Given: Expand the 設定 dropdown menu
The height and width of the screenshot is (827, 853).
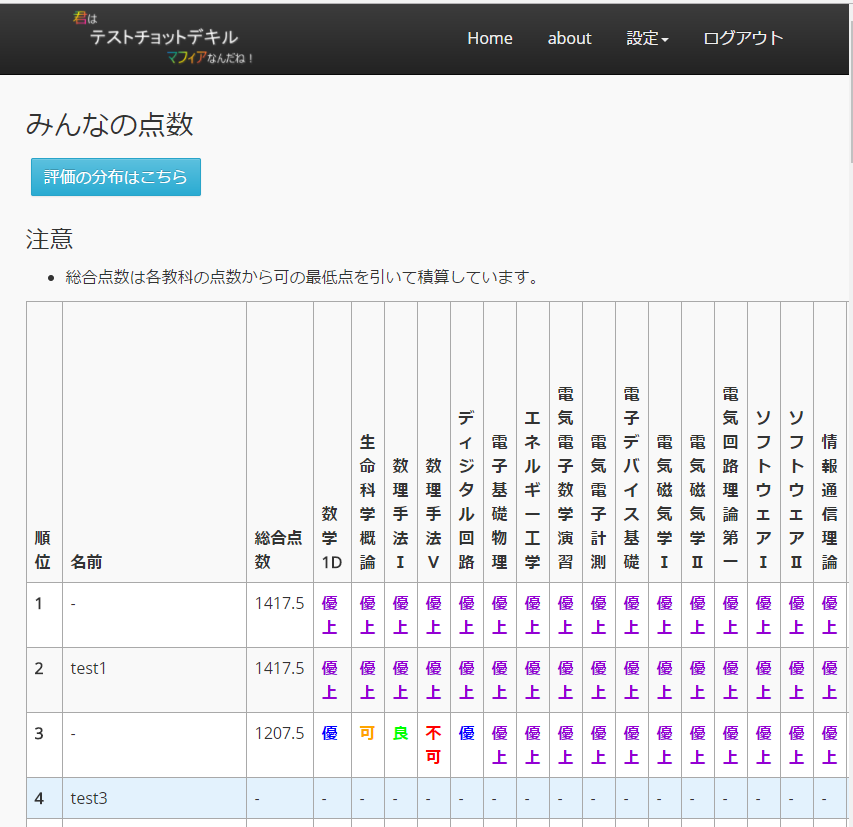Looking at the screenshot, I should (x=647, y=38).
